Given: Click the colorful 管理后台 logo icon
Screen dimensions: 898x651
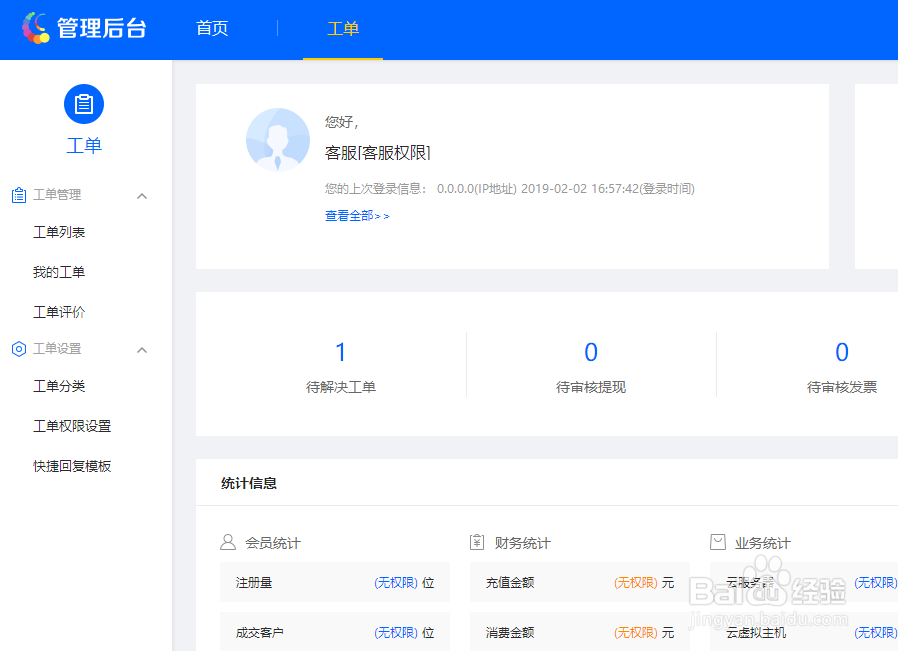Looking at the screenshot, I should click(37, 27).
